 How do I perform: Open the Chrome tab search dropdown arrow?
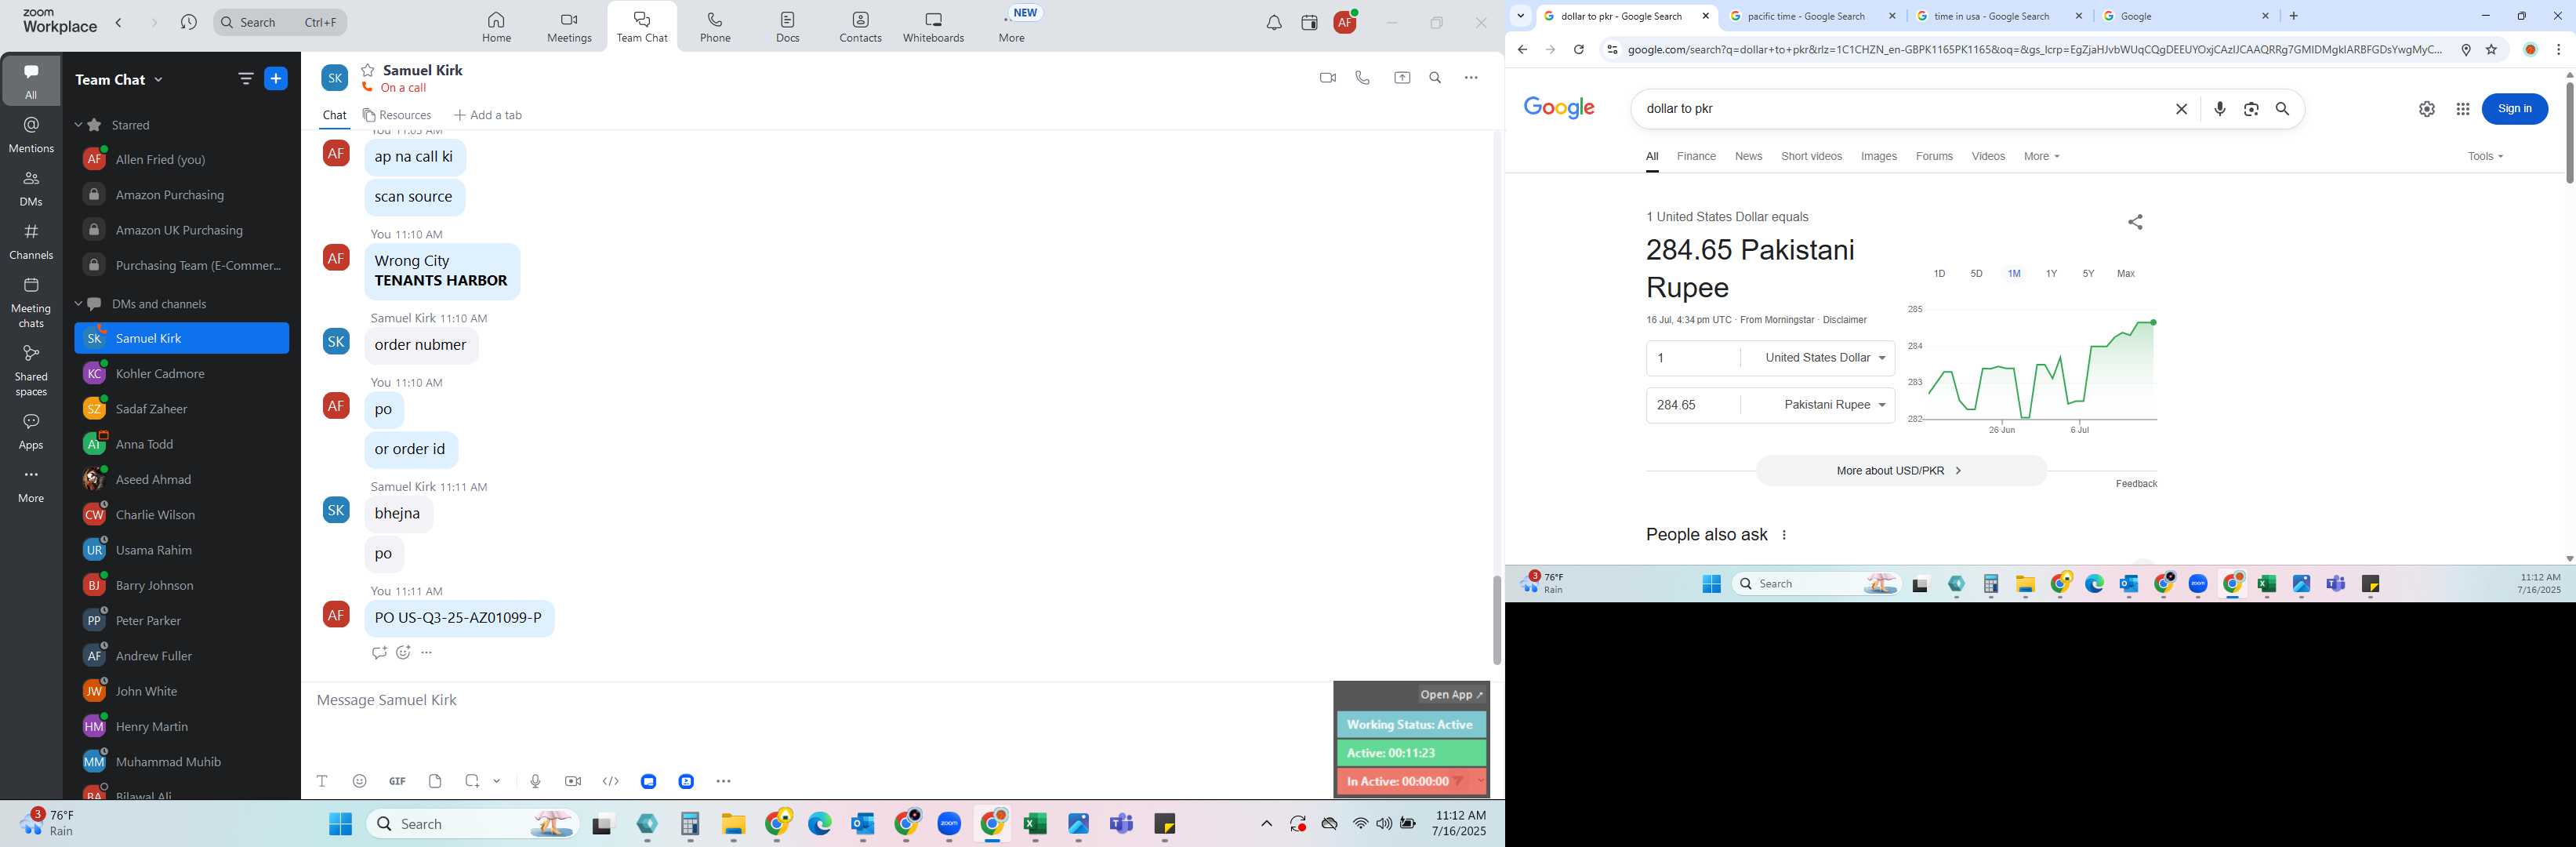point(1520,16)
